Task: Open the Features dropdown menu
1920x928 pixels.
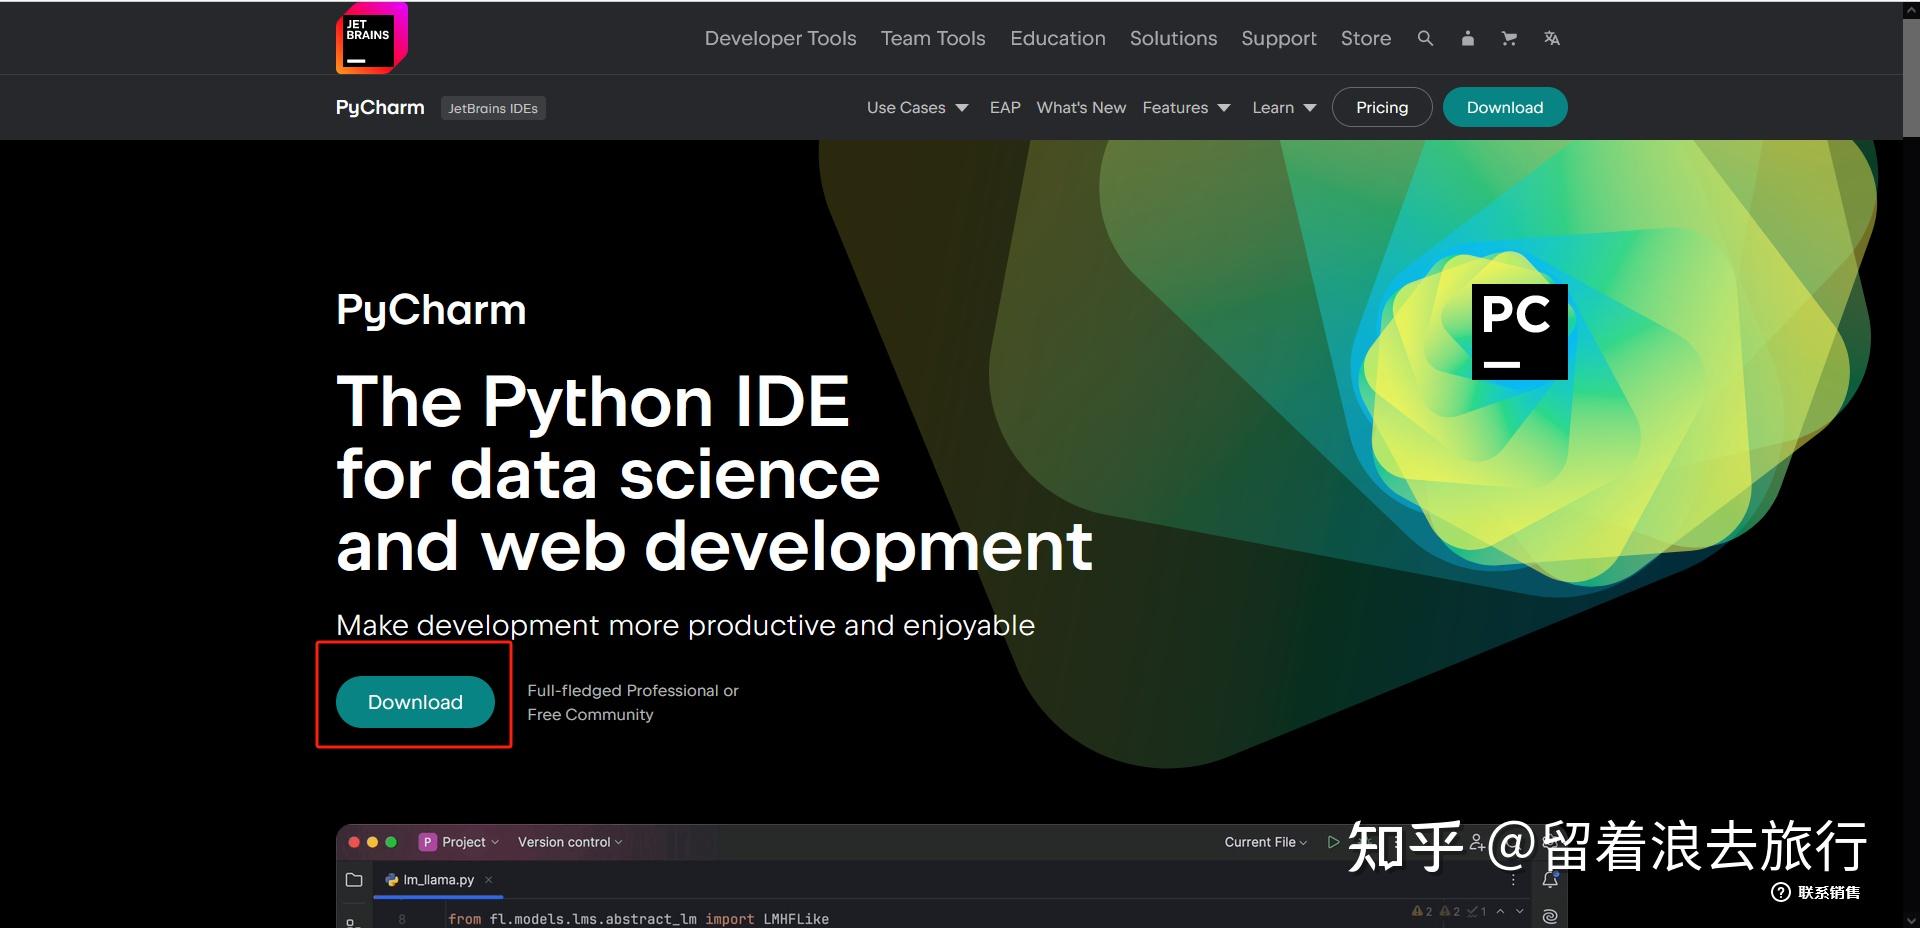Action: pyautogui.click(x=1186, y=107)
